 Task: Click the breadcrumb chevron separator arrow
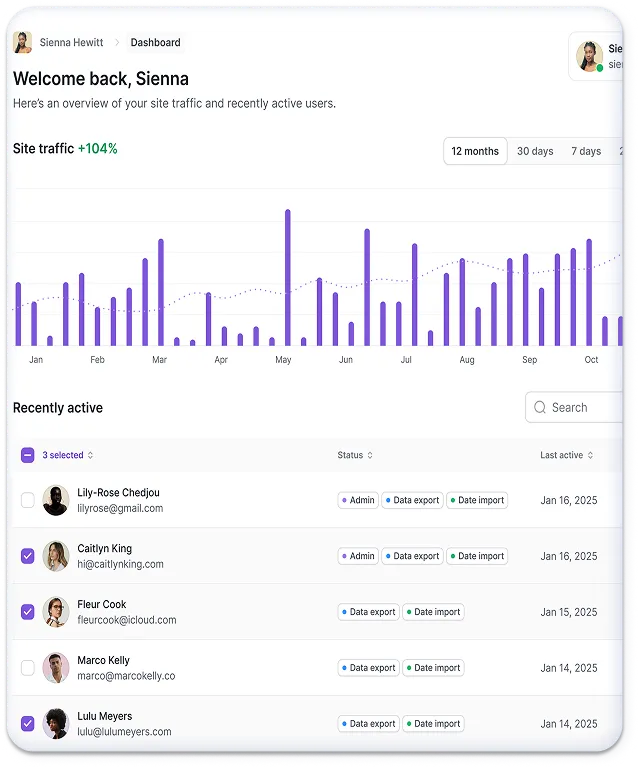click(117, 43)
